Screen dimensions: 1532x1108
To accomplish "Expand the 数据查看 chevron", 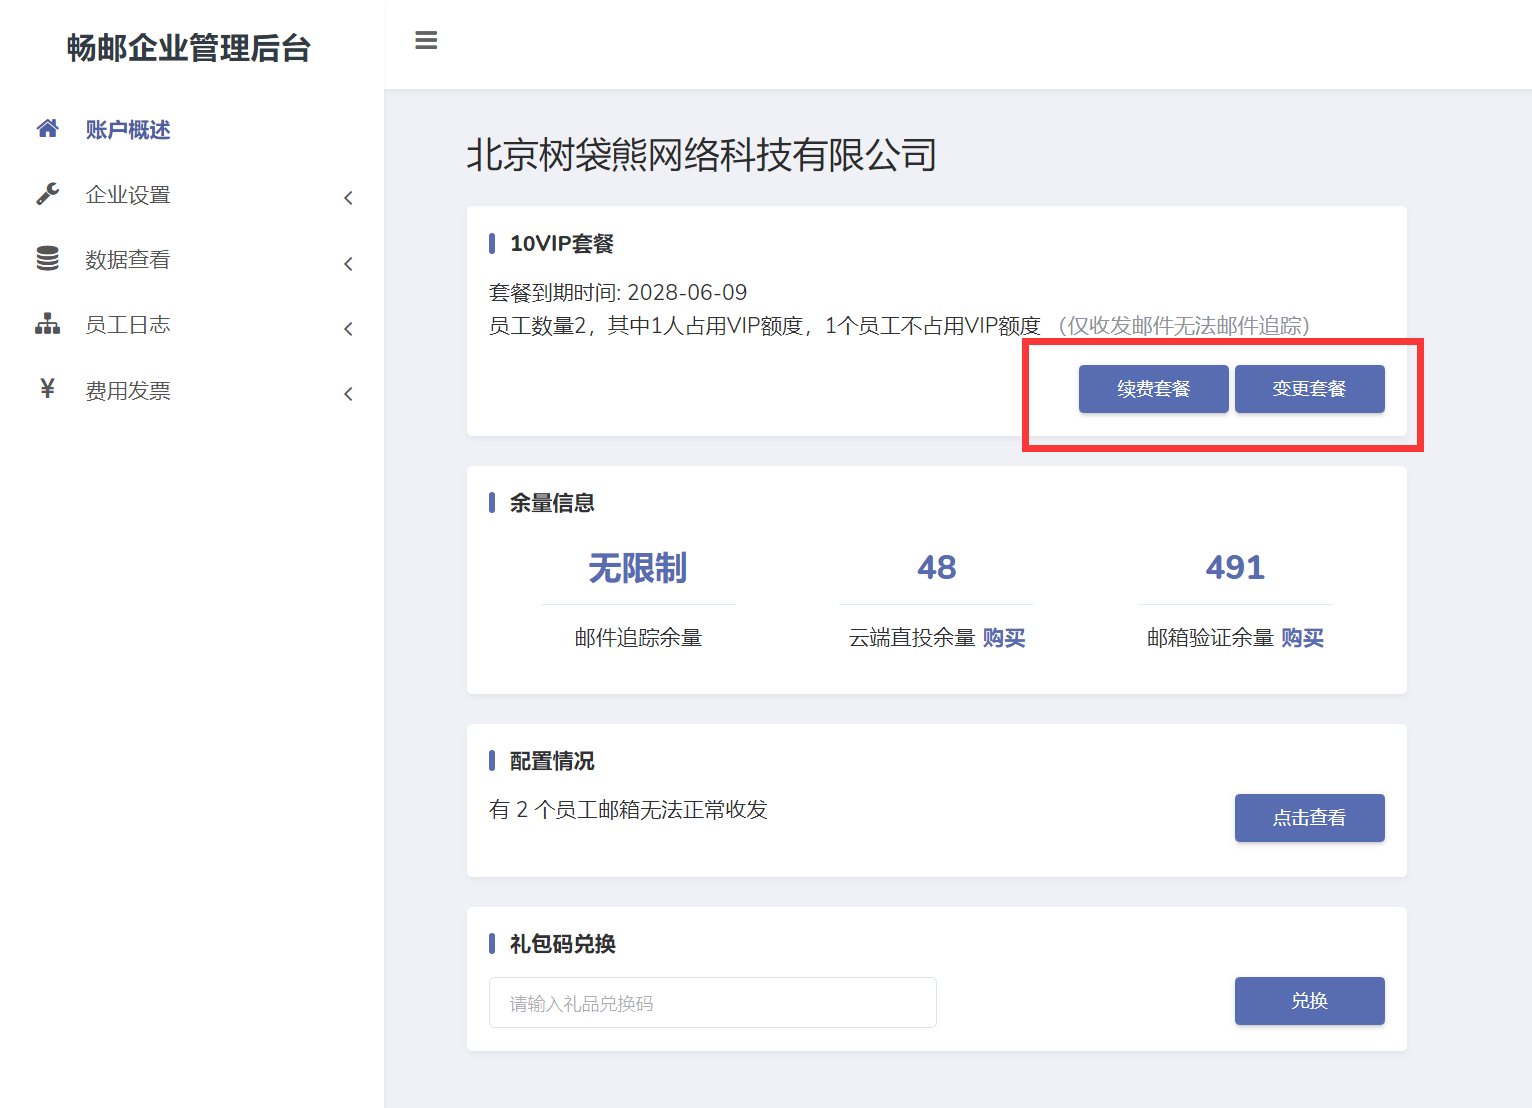I will coord(348,264).
